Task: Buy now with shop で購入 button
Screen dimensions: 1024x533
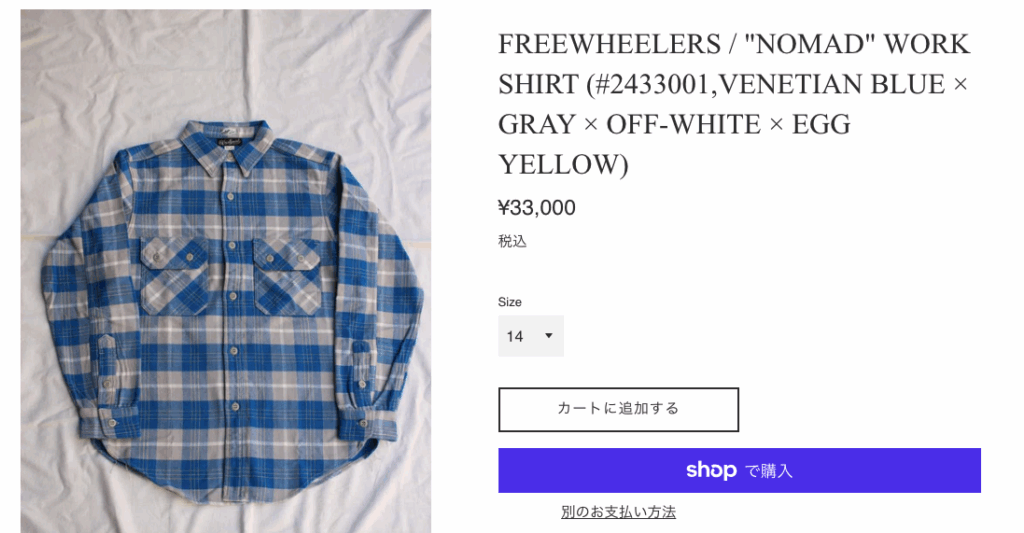Action: pos(739,470)
